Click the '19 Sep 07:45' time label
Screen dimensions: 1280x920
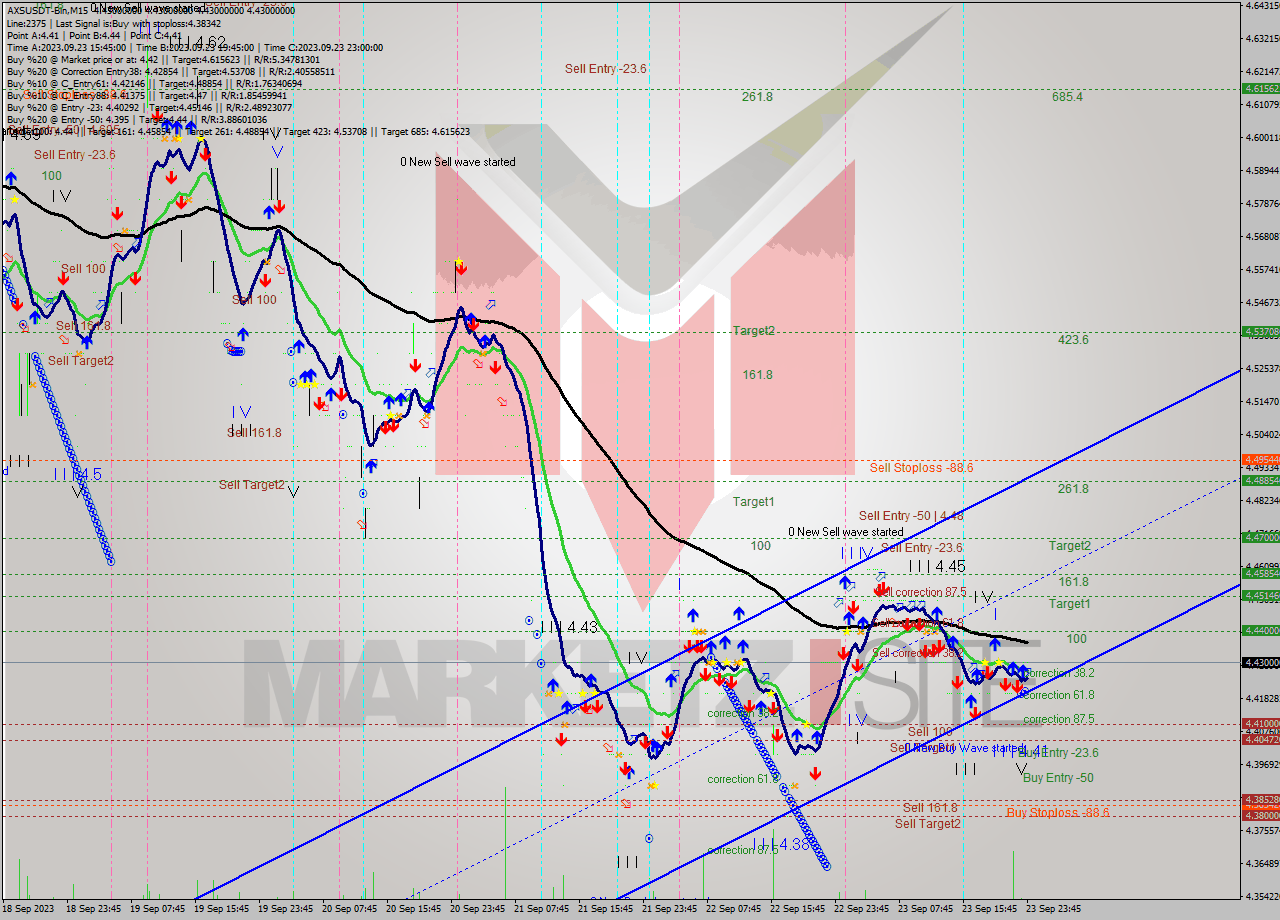point(158,909)
